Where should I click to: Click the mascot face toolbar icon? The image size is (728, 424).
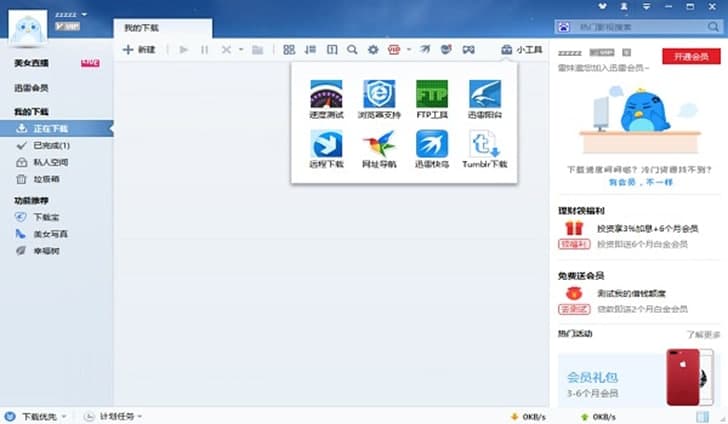(446, 49)
